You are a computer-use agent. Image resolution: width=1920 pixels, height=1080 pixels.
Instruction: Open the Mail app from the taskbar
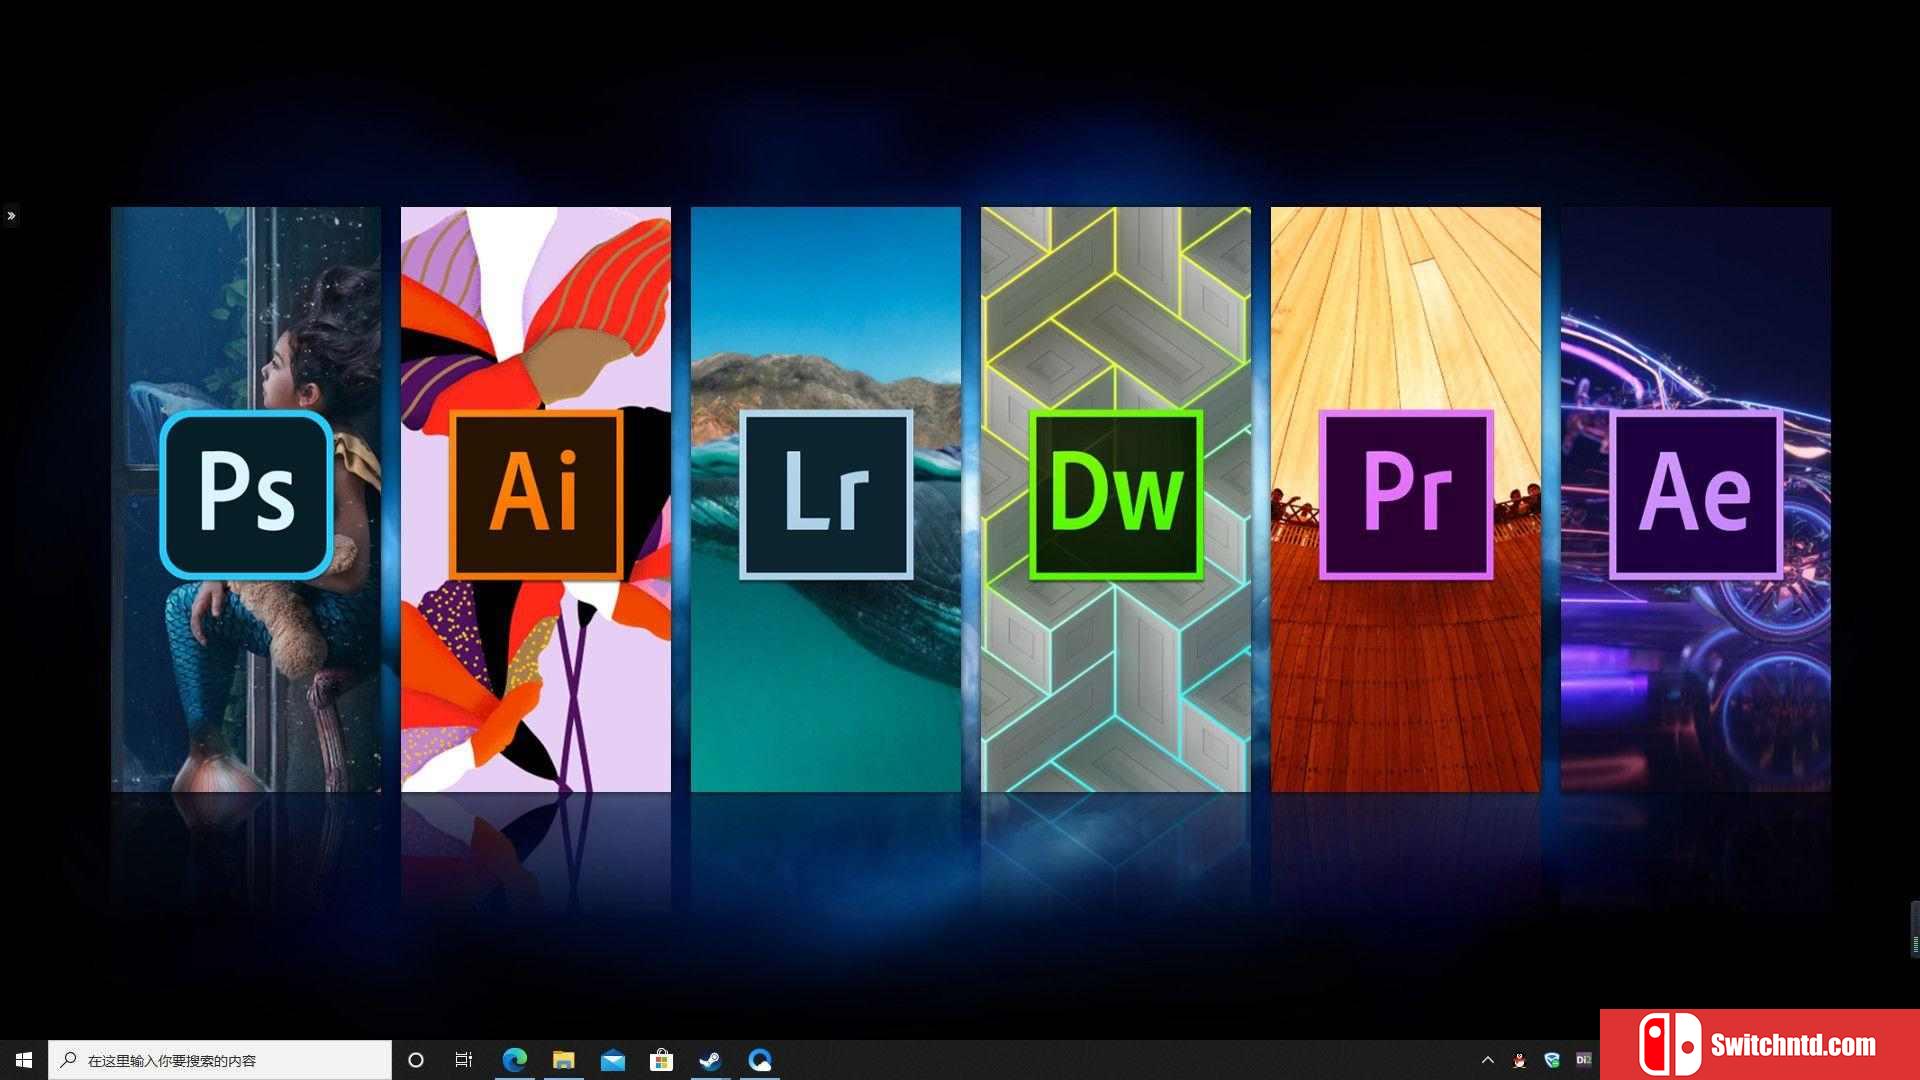(x=612, y=1060)
